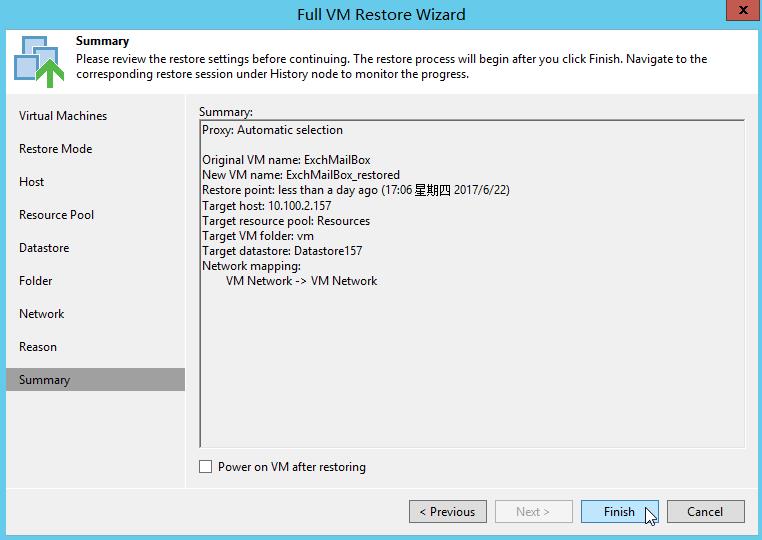Image resolution: width=762 pixels, height=540 pixels.
Task: Click 'Target datastore: Datastore157' line
Action: pos(282,251)
